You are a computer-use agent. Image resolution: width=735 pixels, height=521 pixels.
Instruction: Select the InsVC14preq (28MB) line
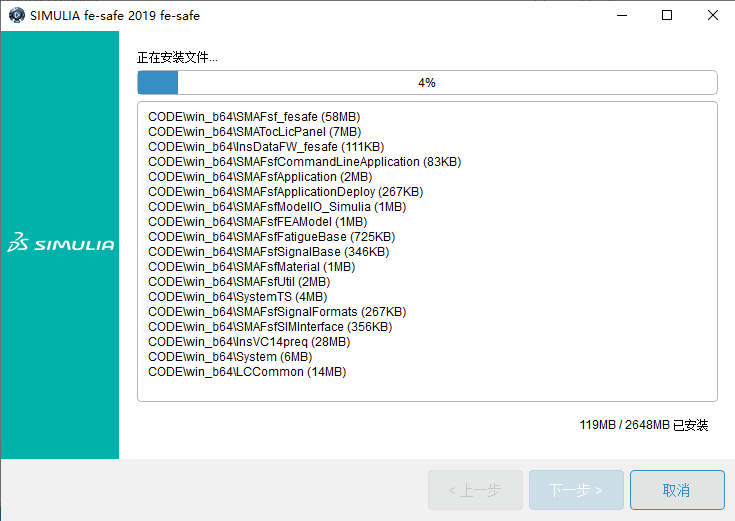coord(249,342)
